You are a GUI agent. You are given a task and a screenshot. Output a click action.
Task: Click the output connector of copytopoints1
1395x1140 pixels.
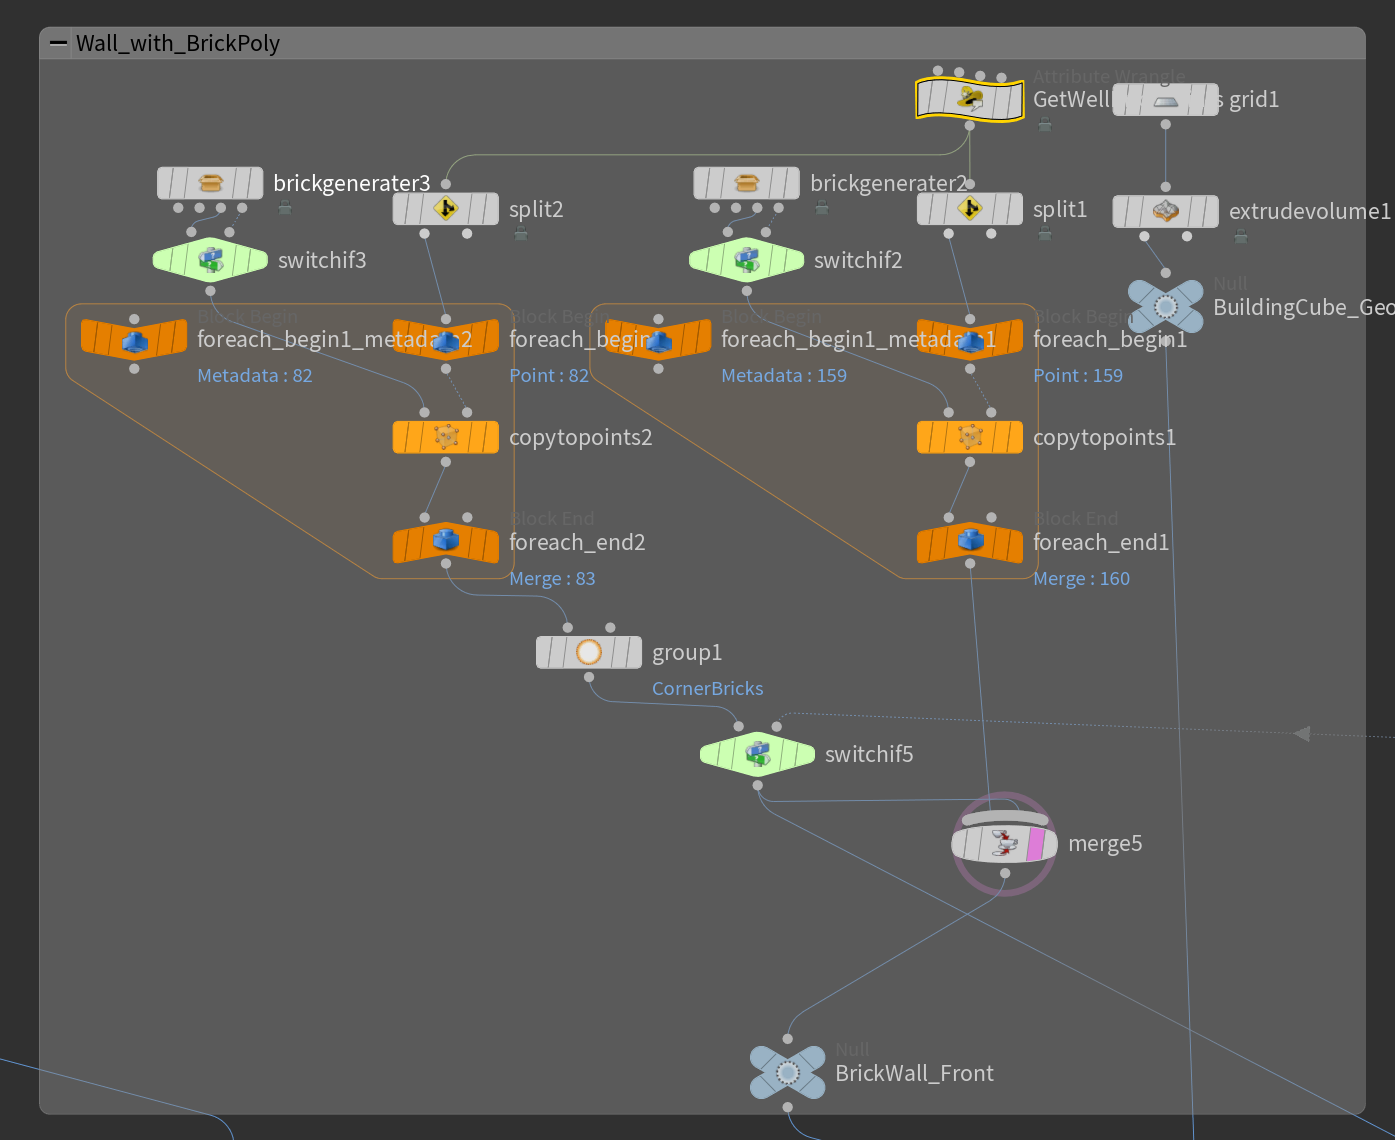[x=970, y=462]
